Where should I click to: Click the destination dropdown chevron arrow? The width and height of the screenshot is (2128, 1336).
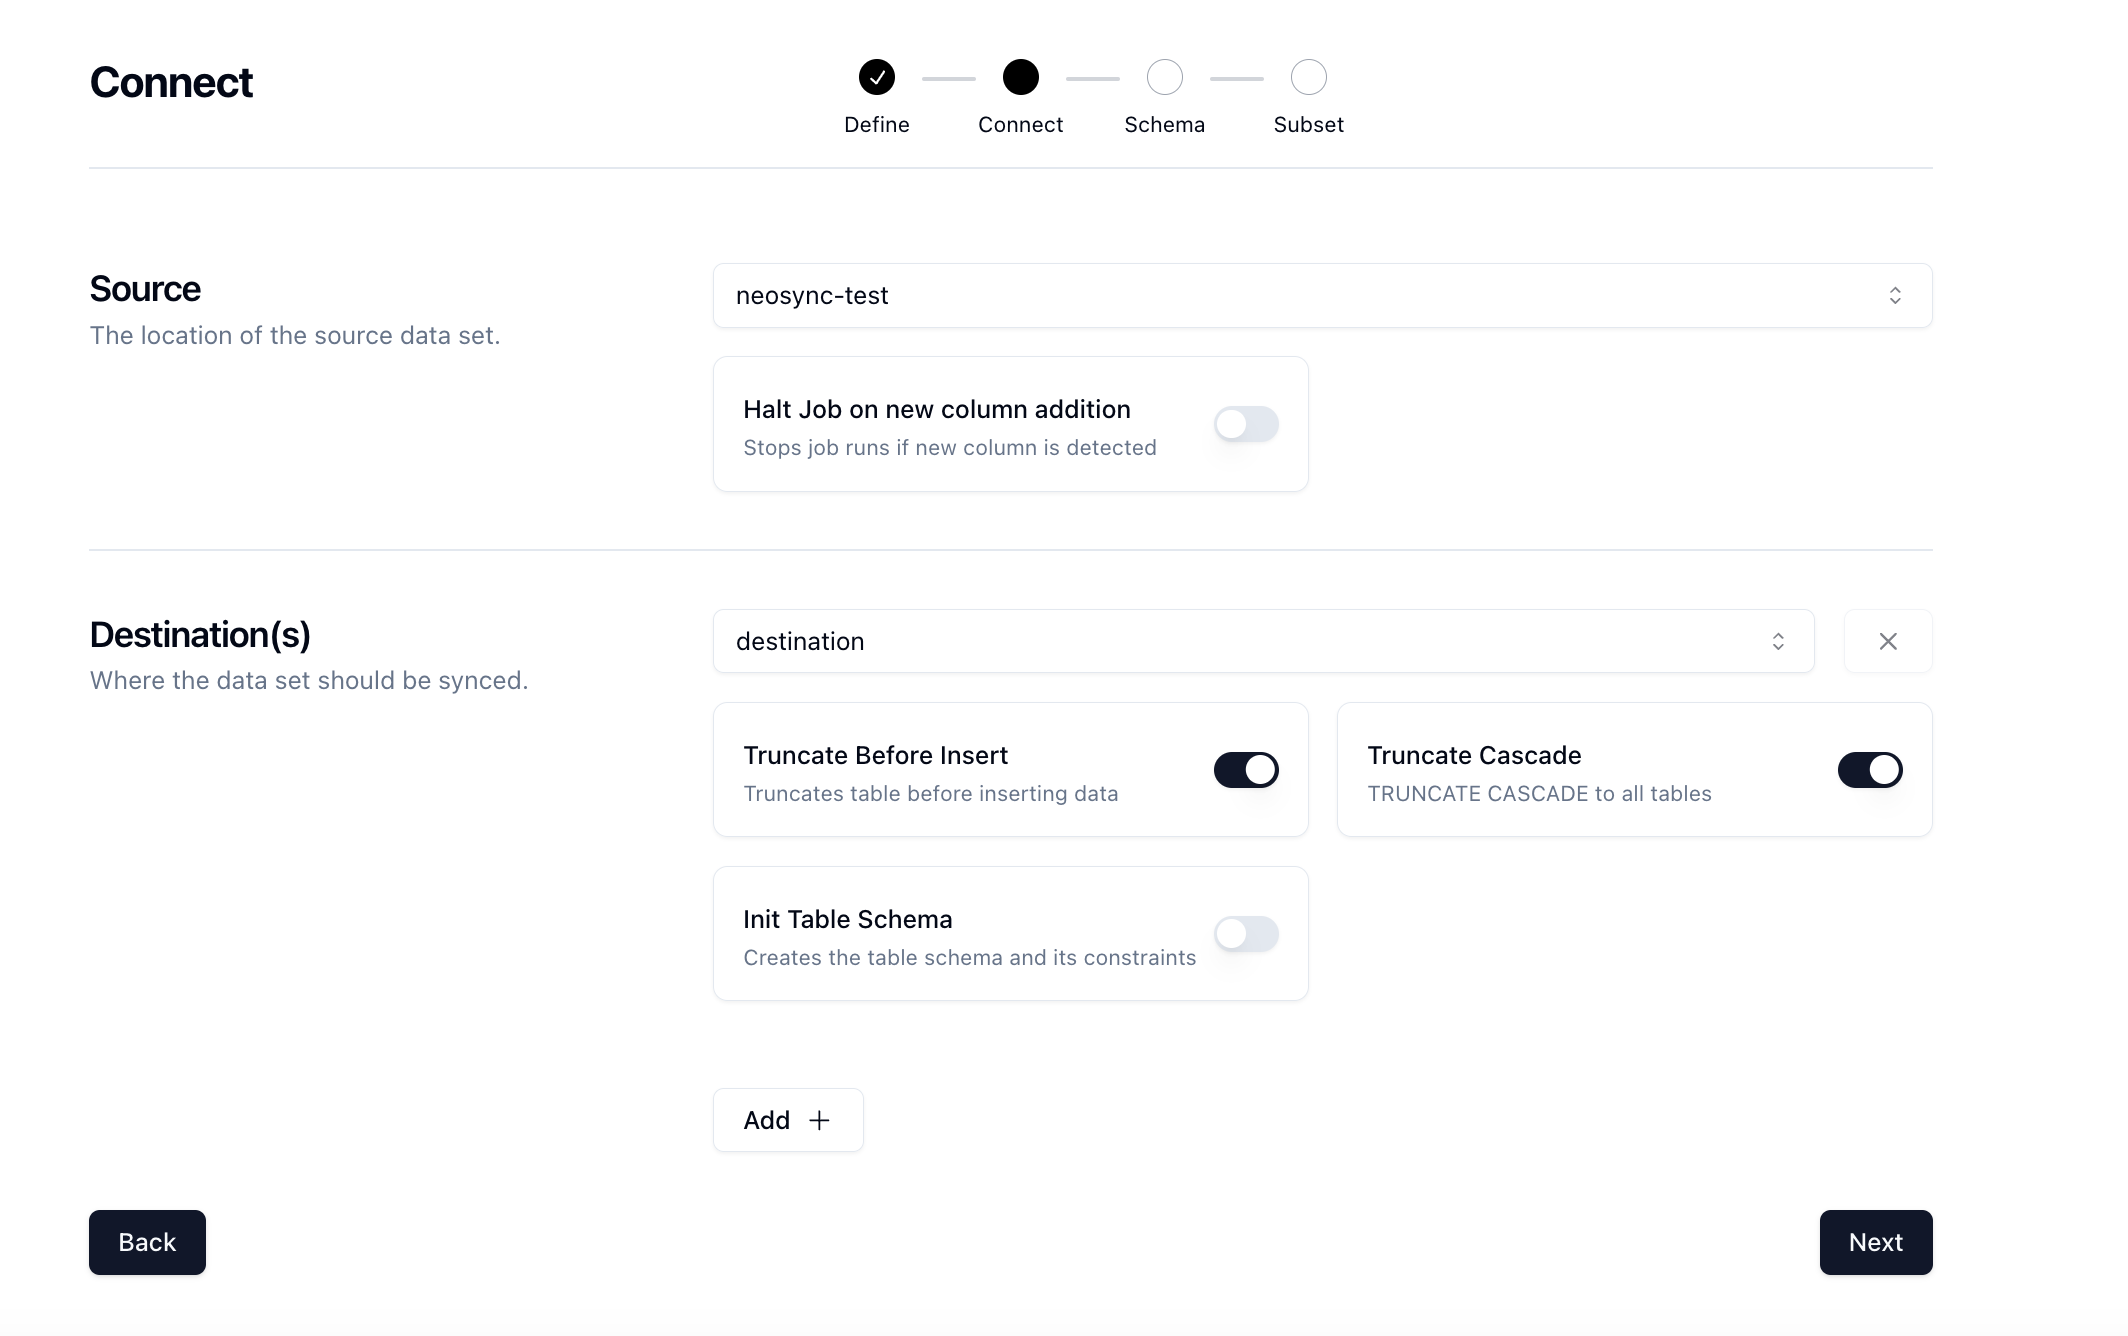[x=1779, y=642]
